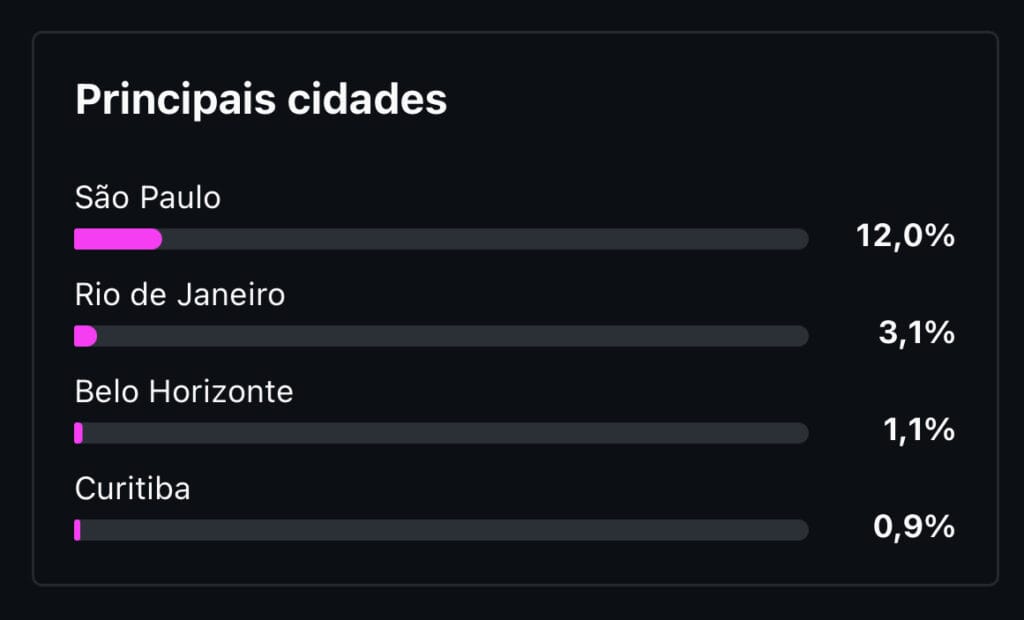Select the Rio de Janeiro city label
This screenshot has width=1024, height=620.
pyautogui.click(x=180, y=295)
